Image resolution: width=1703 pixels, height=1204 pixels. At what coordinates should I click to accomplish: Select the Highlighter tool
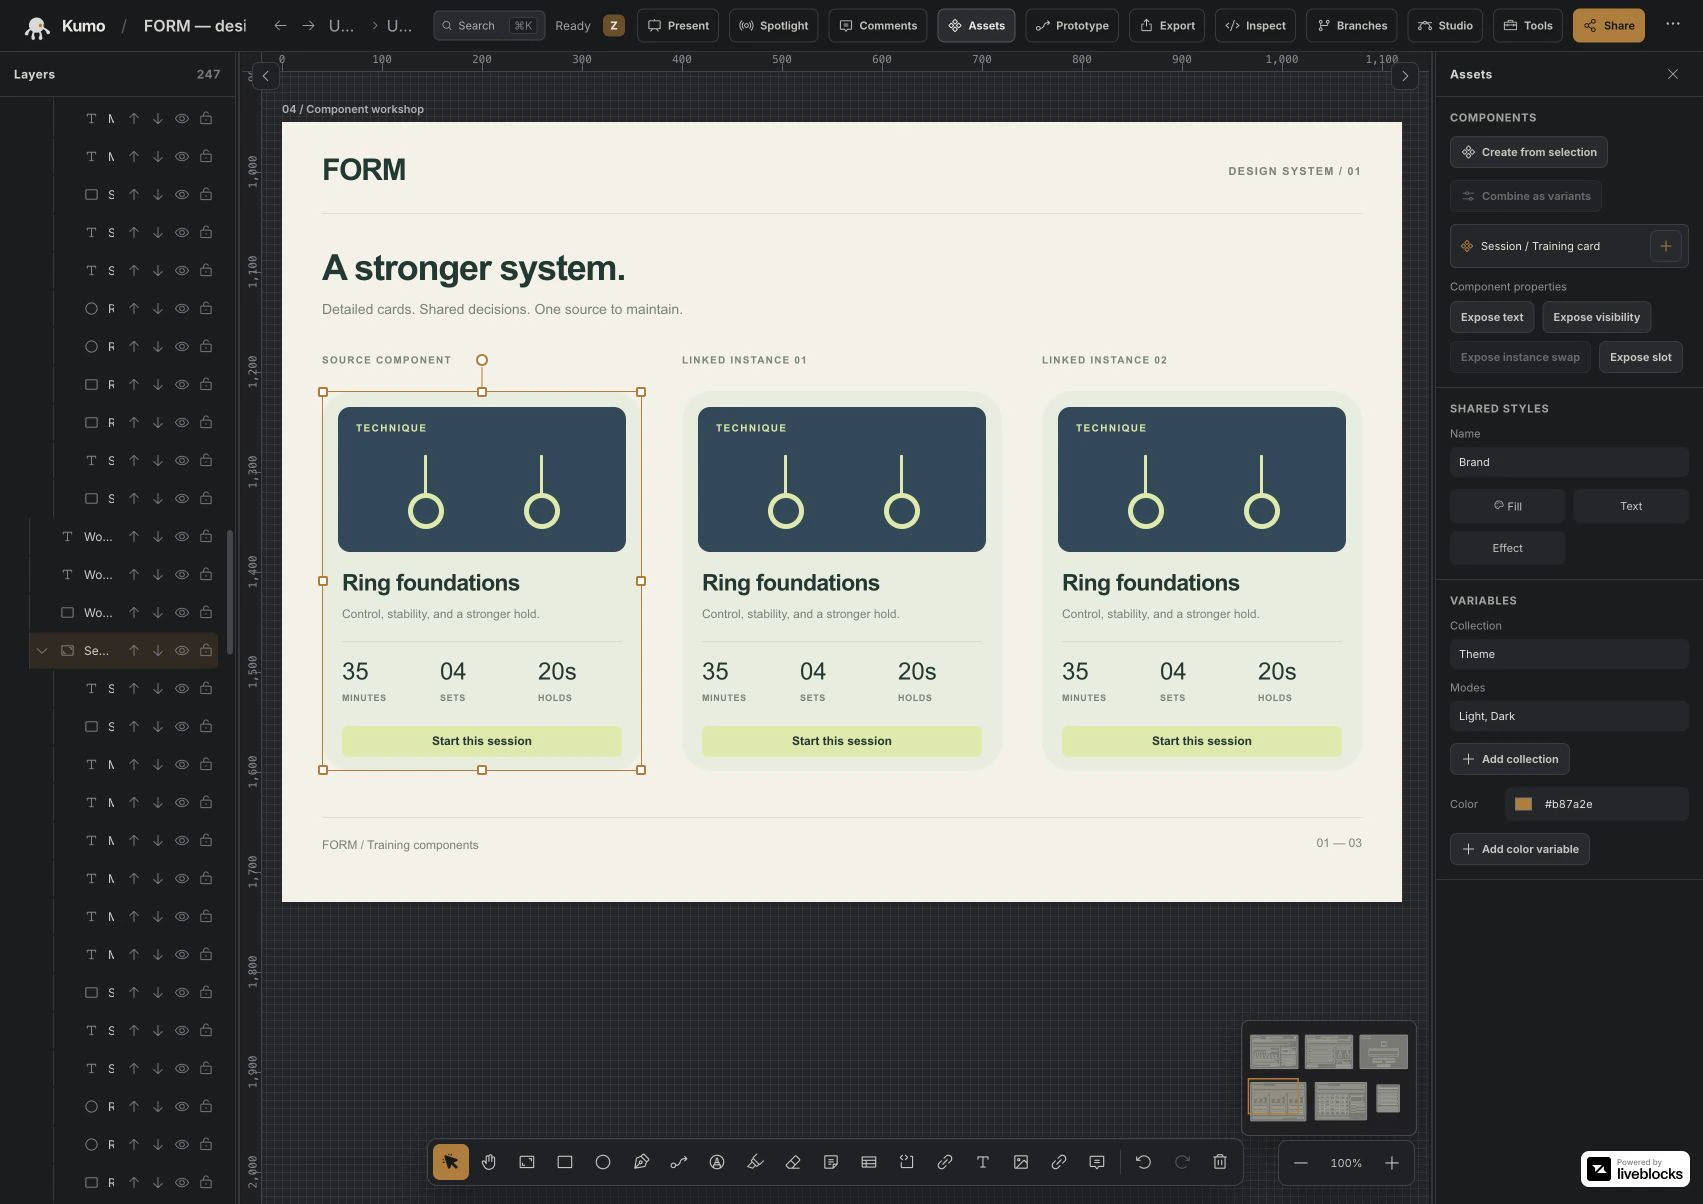tap(754, 1162)
